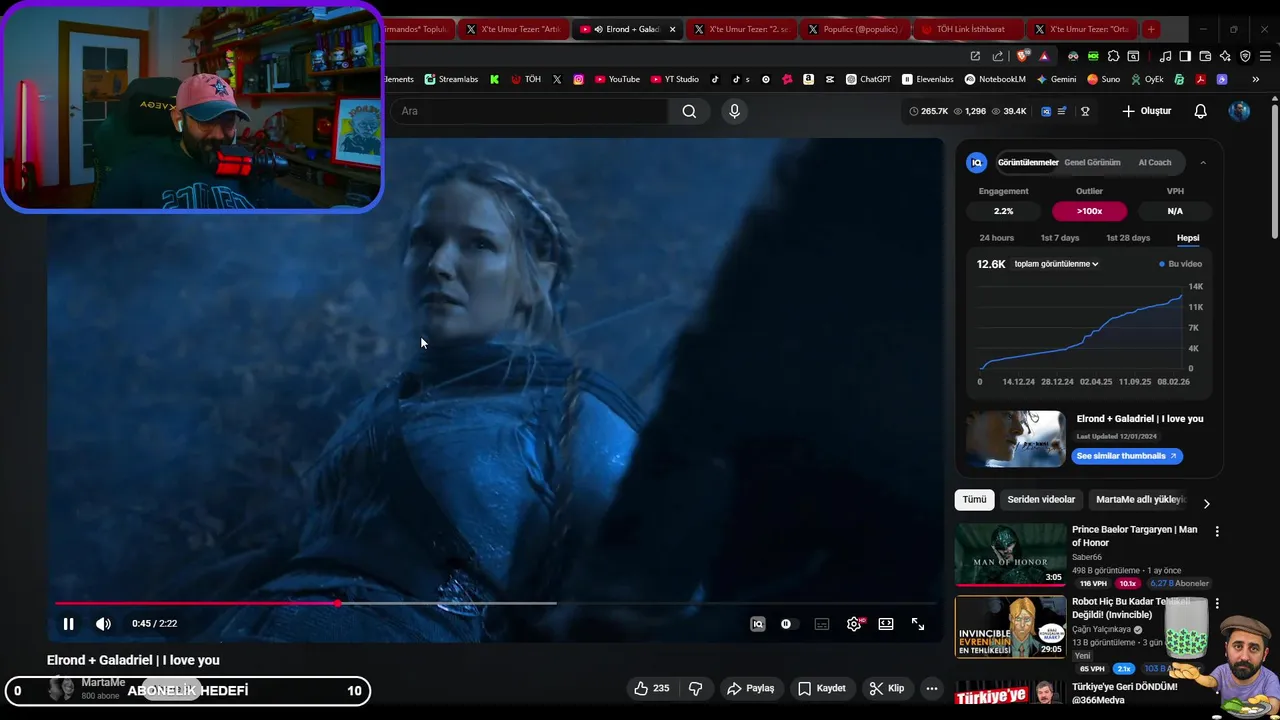Select the Hepsi time range
The image size is (1280, 720).
click(x=1188, y=238)
